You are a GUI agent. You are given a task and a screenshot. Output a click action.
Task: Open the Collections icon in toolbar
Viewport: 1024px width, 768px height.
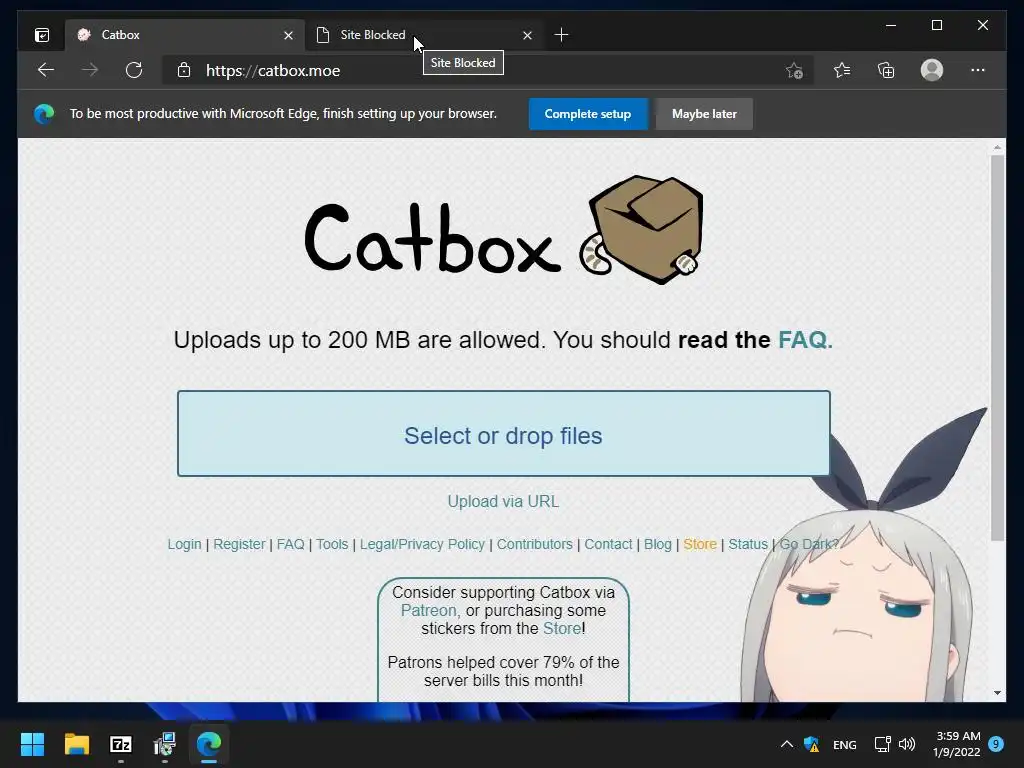[x=886, y=70]
